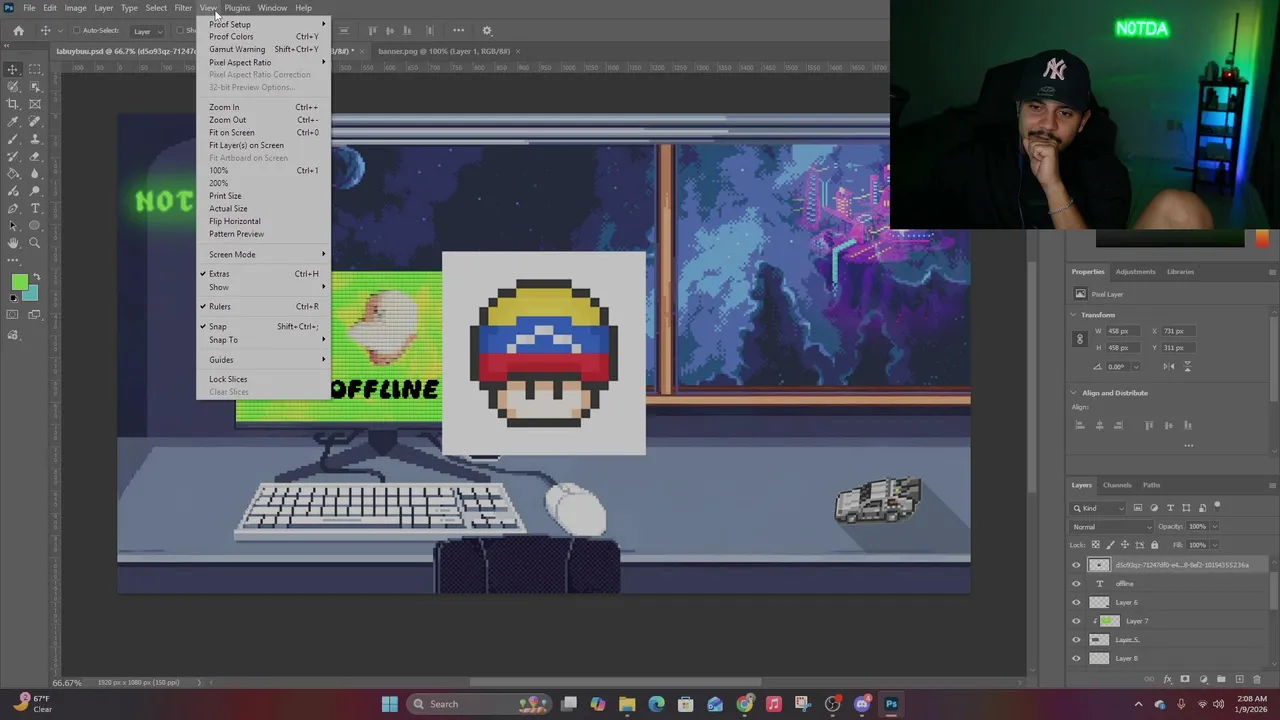Create a new layer plus icon
This screenshot has height=720, width=1280.
pyautogui.click(x=1239, y=679)
